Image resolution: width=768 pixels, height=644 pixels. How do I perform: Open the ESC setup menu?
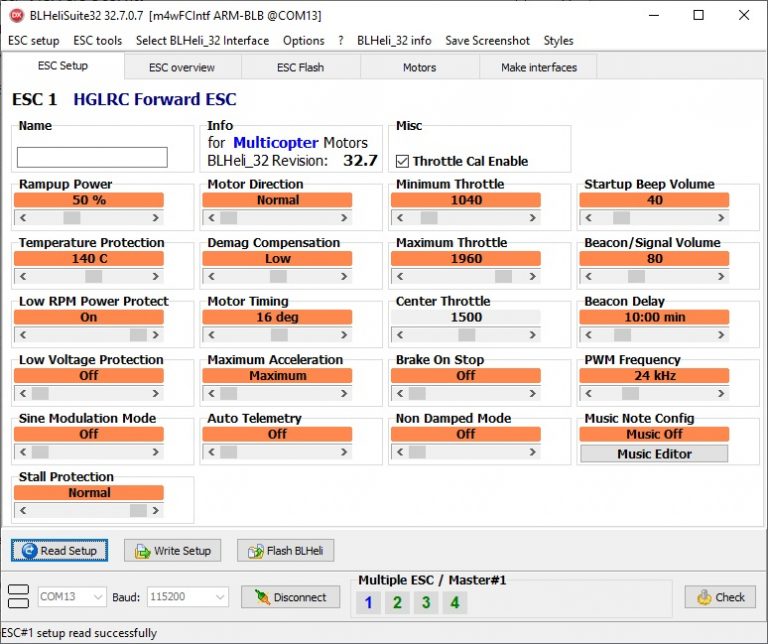(34, 41)
